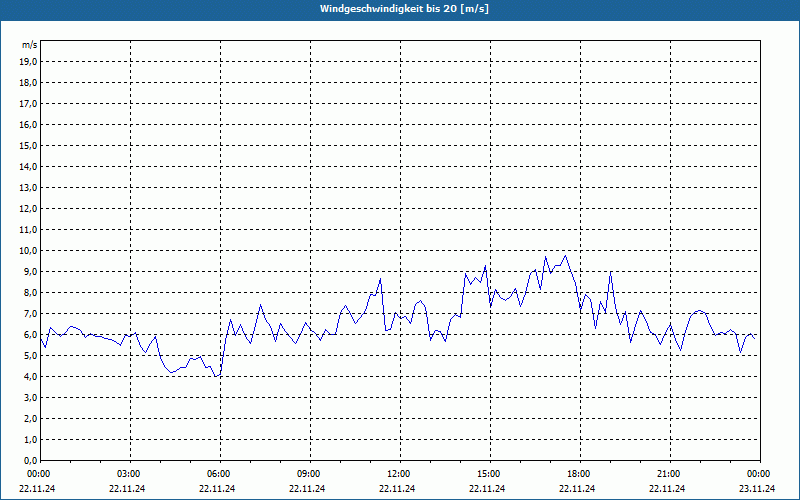Pick the 22.11.24 date under 18:00
Screen dimensions: 800x500
[x=577, y=488]
